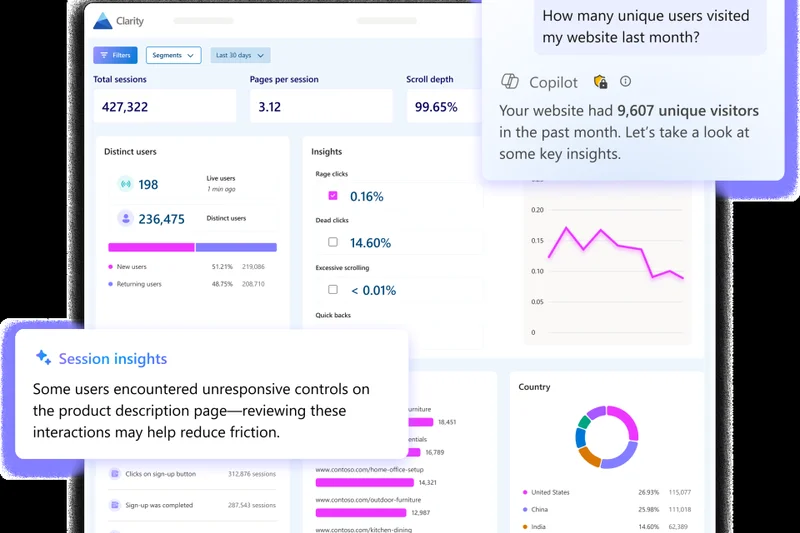Click the Copilot logo icon
The height and width of the screenshot is (533, 800).
(x=509, y=81)
